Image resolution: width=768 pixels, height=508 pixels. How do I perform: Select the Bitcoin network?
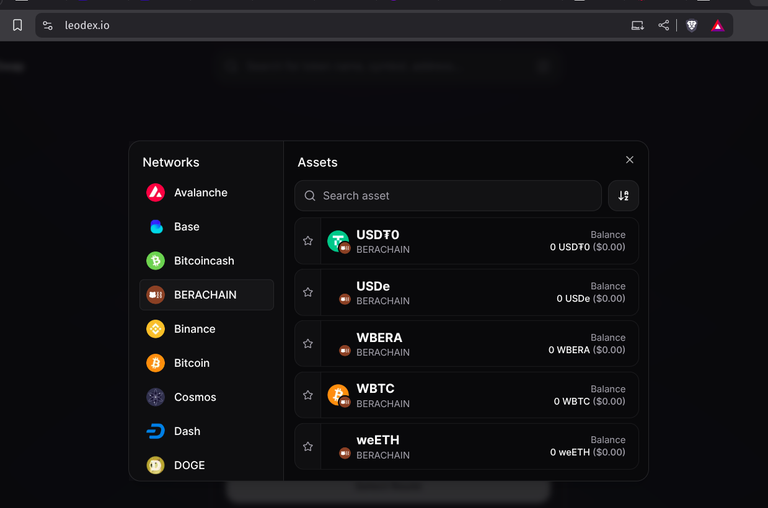[x=206, y=363]
